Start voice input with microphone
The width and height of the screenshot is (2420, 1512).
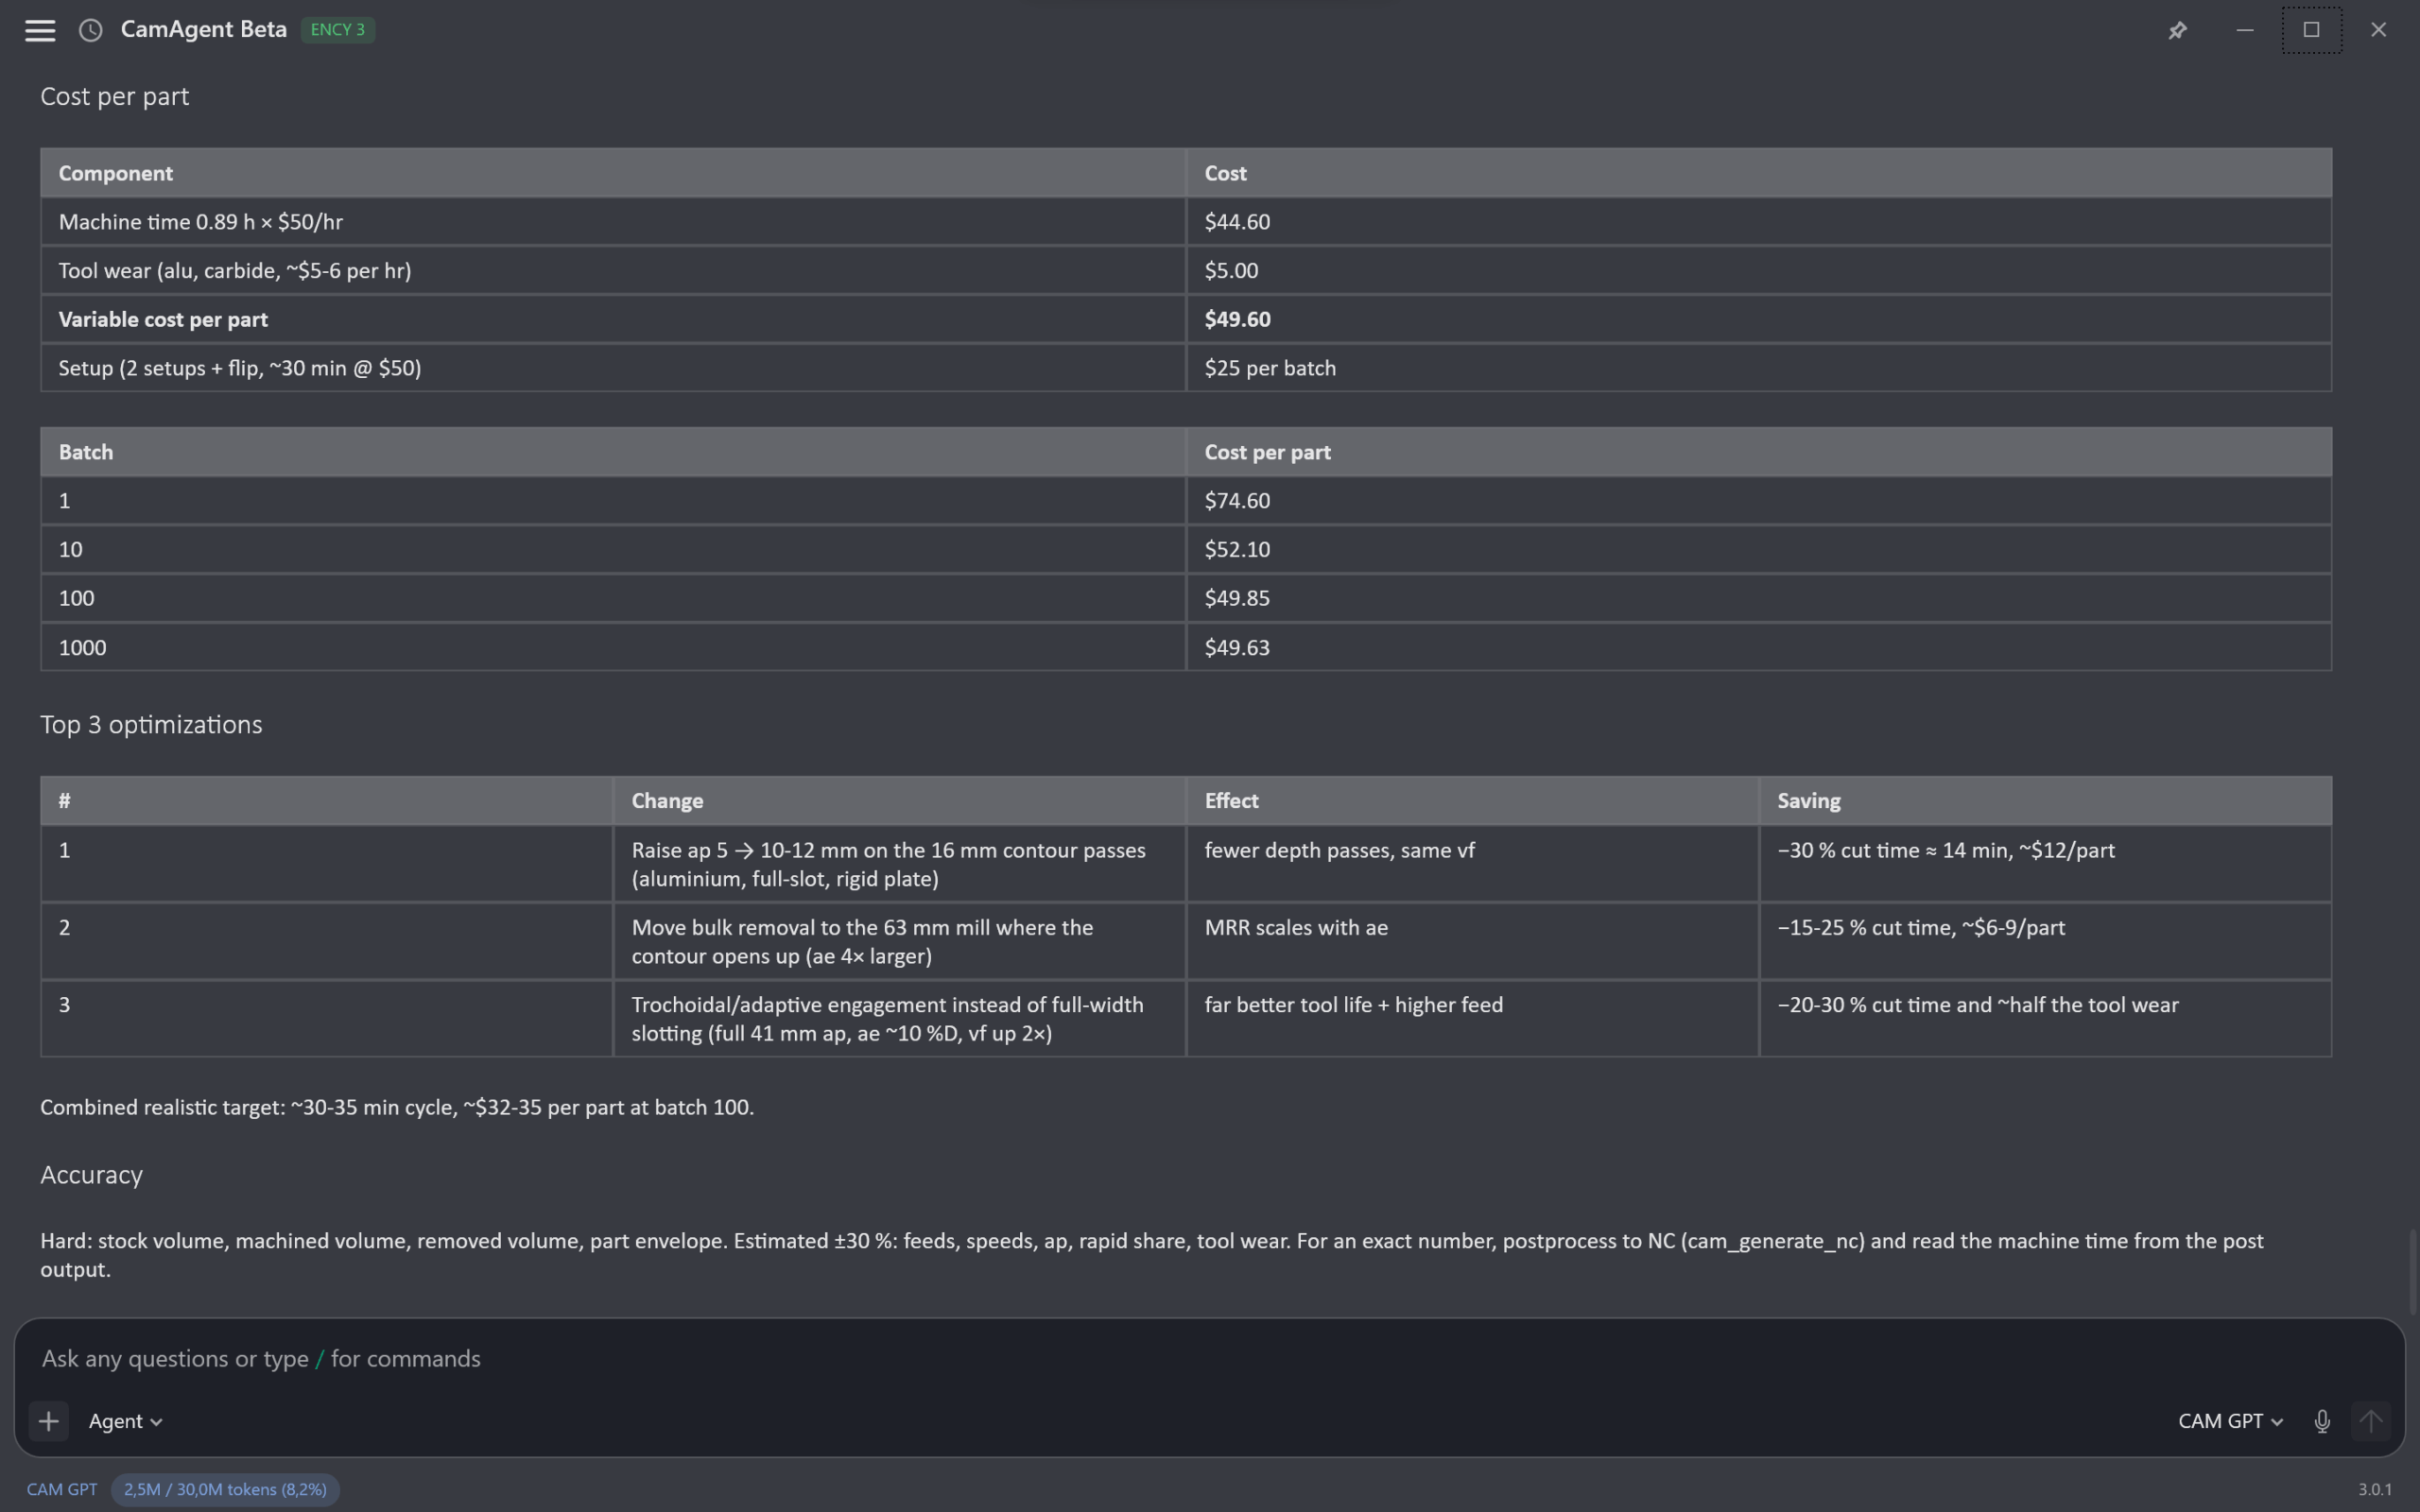tap(2322, 1421)
